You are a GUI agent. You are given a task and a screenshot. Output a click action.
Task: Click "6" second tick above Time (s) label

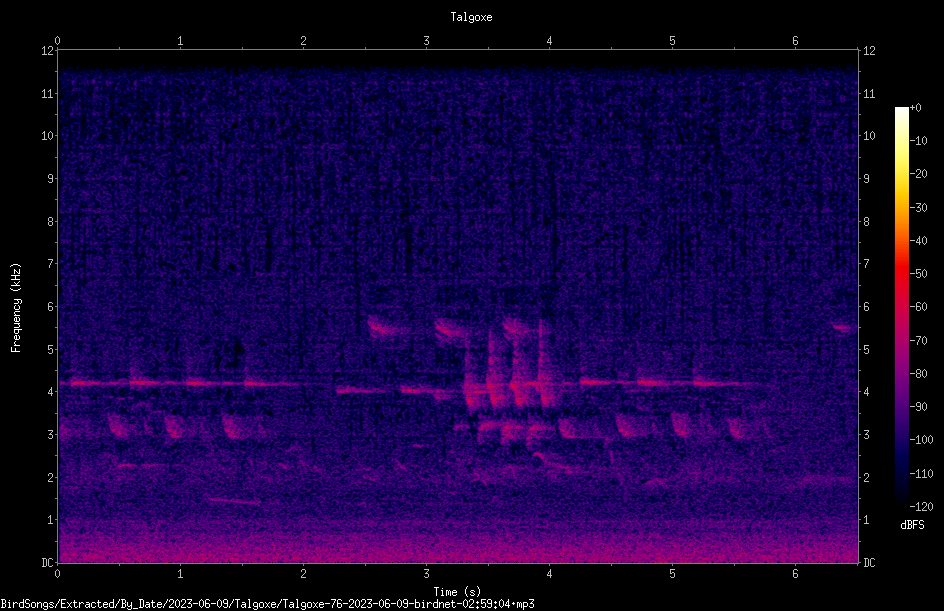point(795,574)
